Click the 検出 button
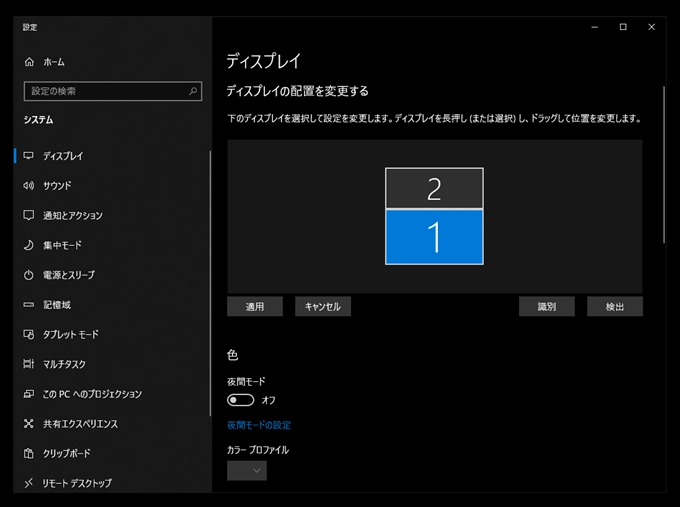This screenshot has width=680, height=507. (x=615, y=307)
